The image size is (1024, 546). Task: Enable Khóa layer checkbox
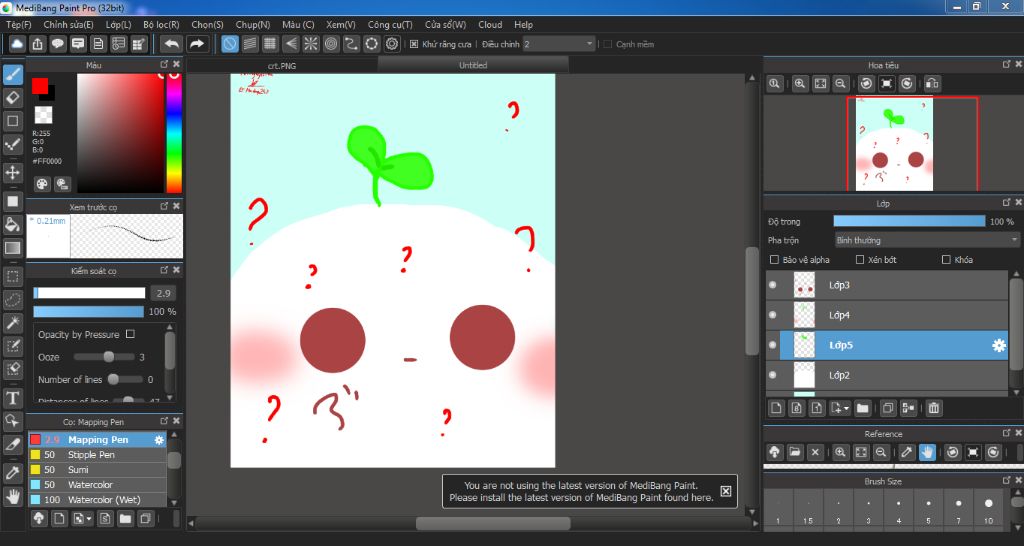tap(946, 260)
